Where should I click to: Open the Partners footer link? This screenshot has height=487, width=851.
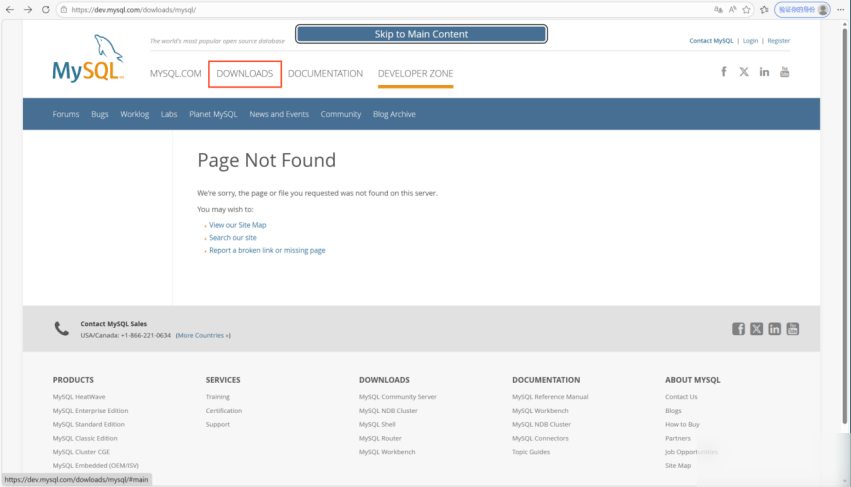(678, 438)
